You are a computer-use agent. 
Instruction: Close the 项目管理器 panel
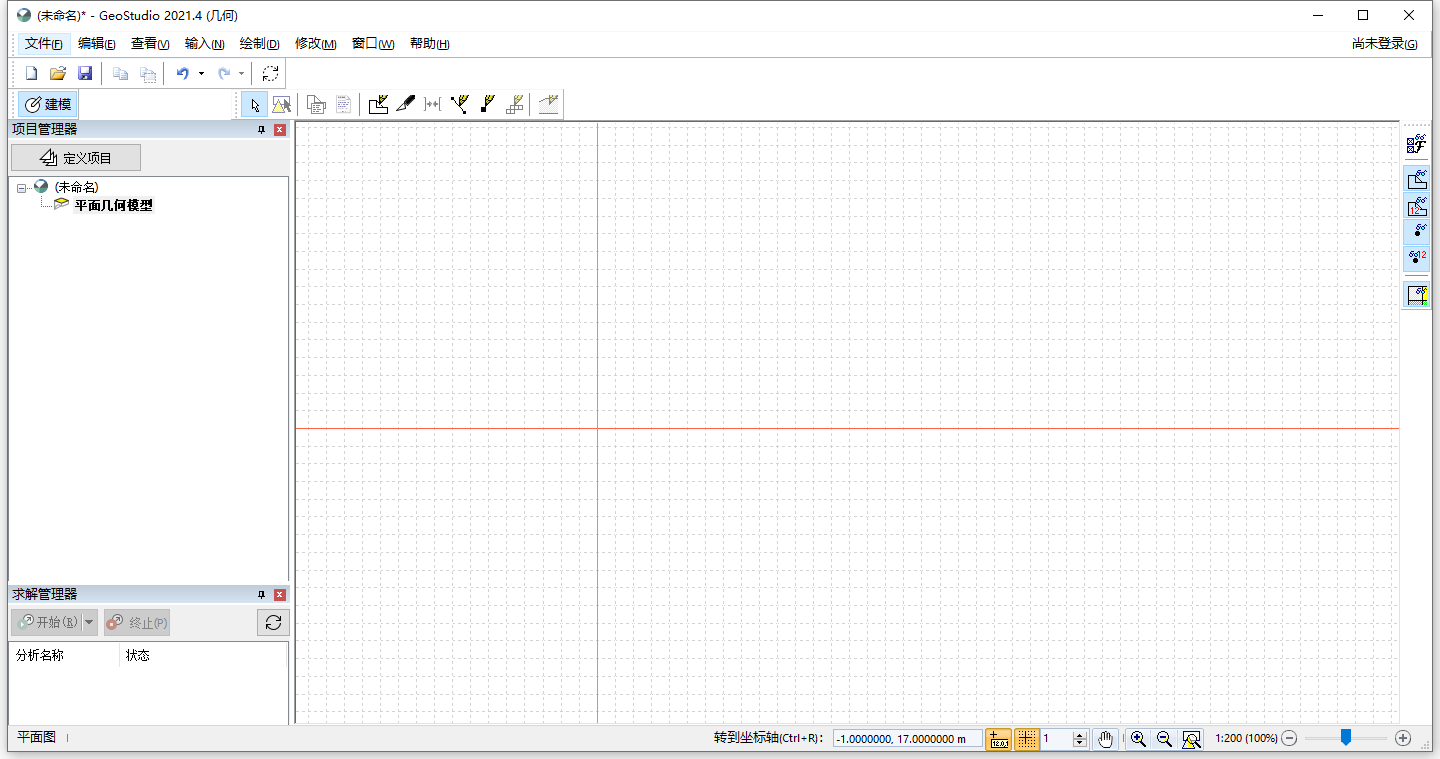[x=280, y=130]
